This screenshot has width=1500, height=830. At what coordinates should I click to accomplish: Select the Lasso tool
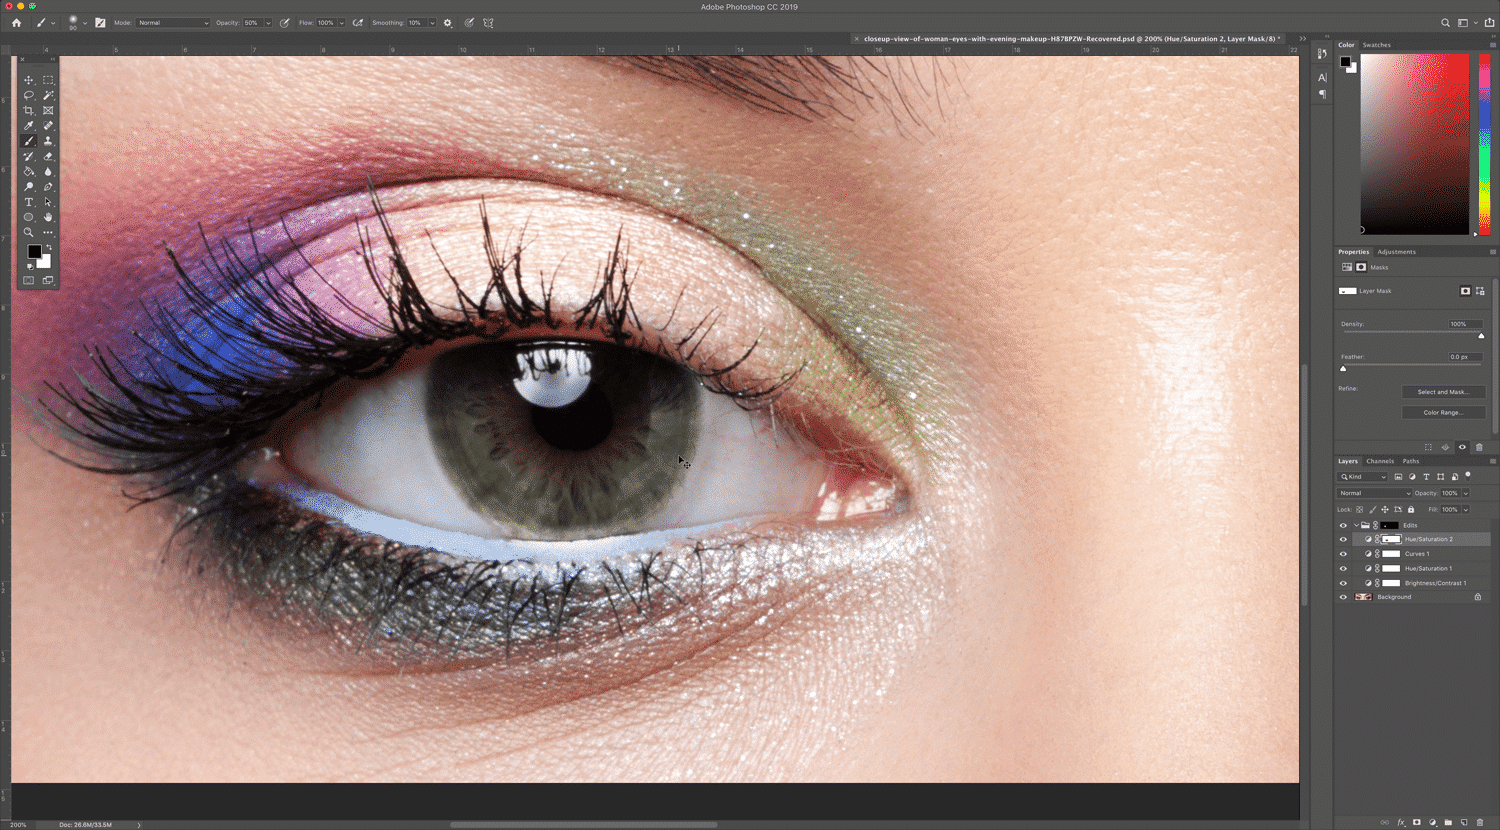pyautogui.click(x=29, y=95)
